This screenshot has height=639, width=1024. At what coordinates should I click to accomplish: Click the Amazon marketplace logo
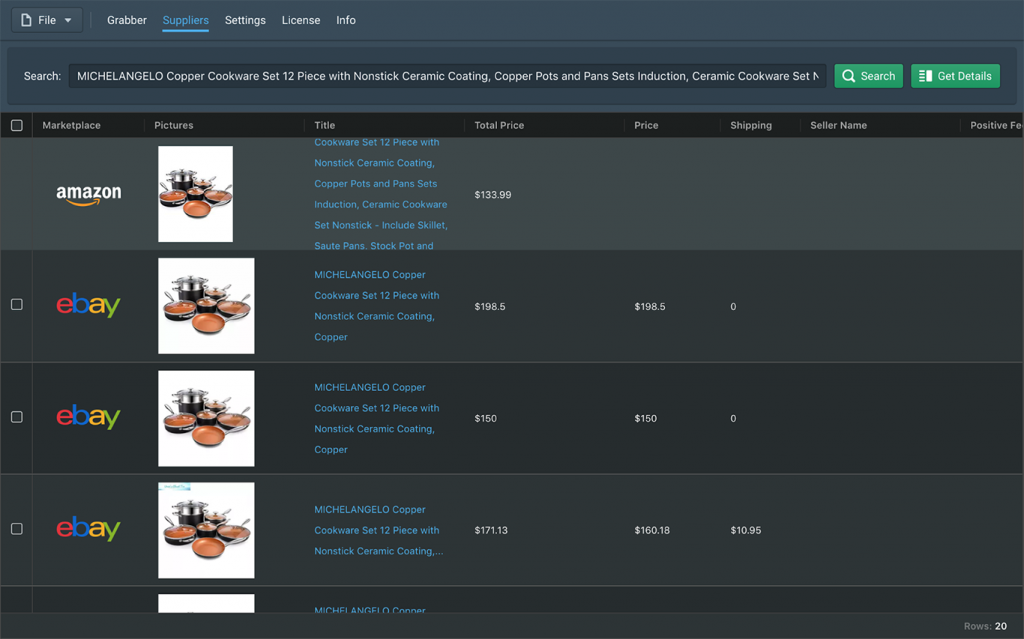pos(88,195)
